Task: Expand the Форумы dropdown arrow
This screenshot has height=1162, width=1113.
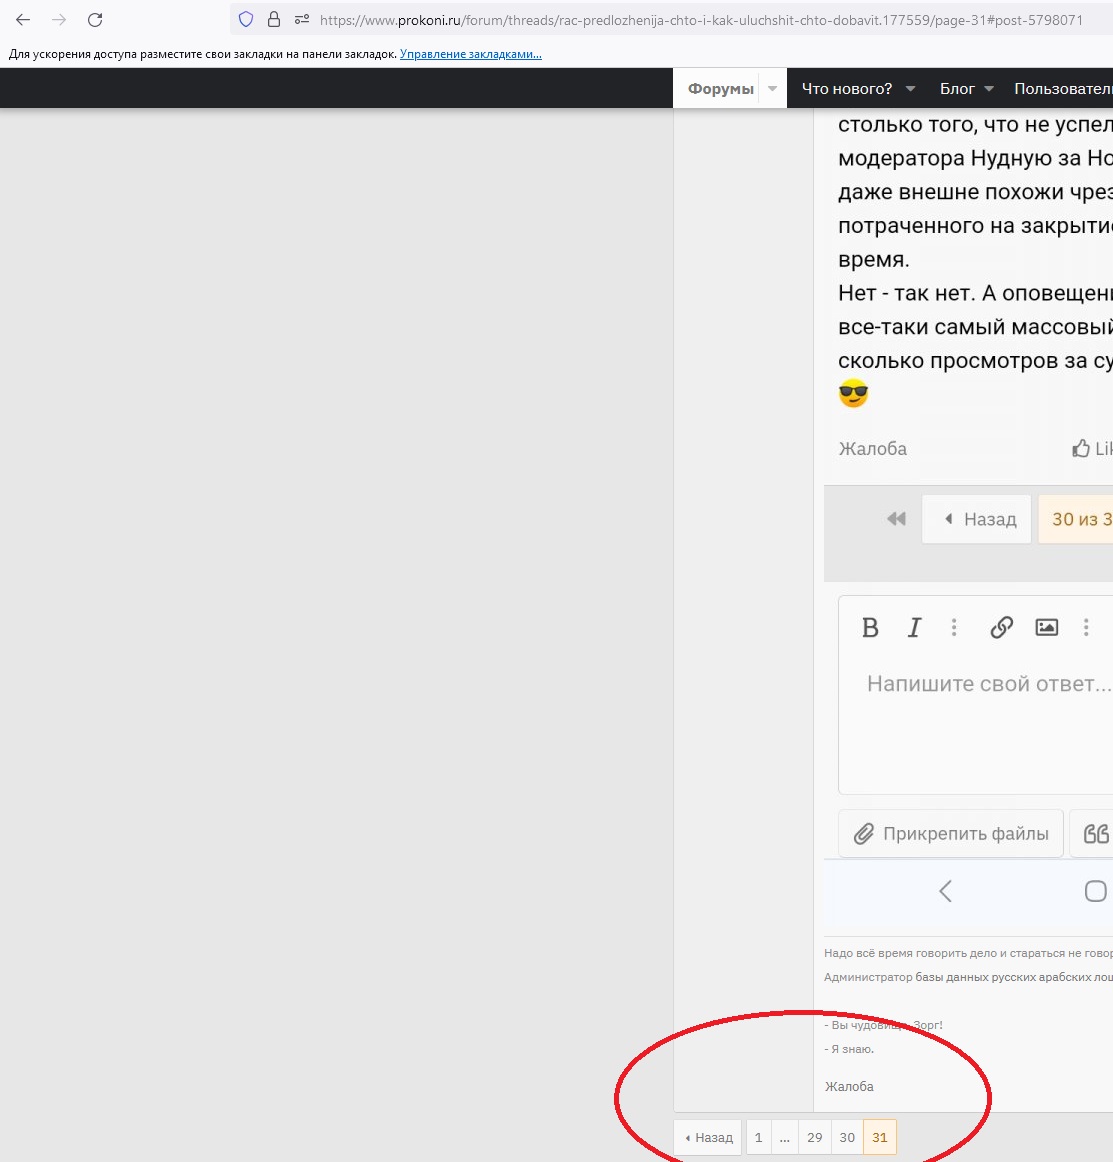Action: (772, 89)
